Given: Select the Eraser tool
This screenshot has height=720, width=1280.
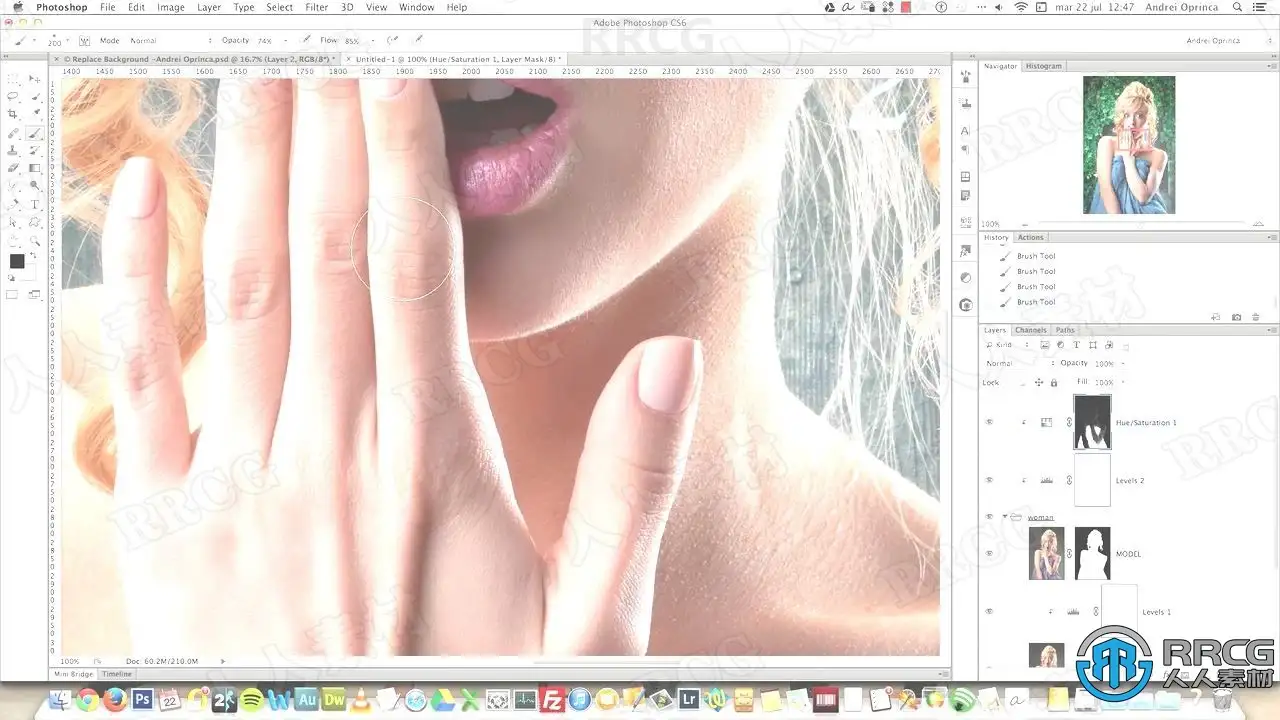Looking at the screenshot, I should [x=13, y=168].
